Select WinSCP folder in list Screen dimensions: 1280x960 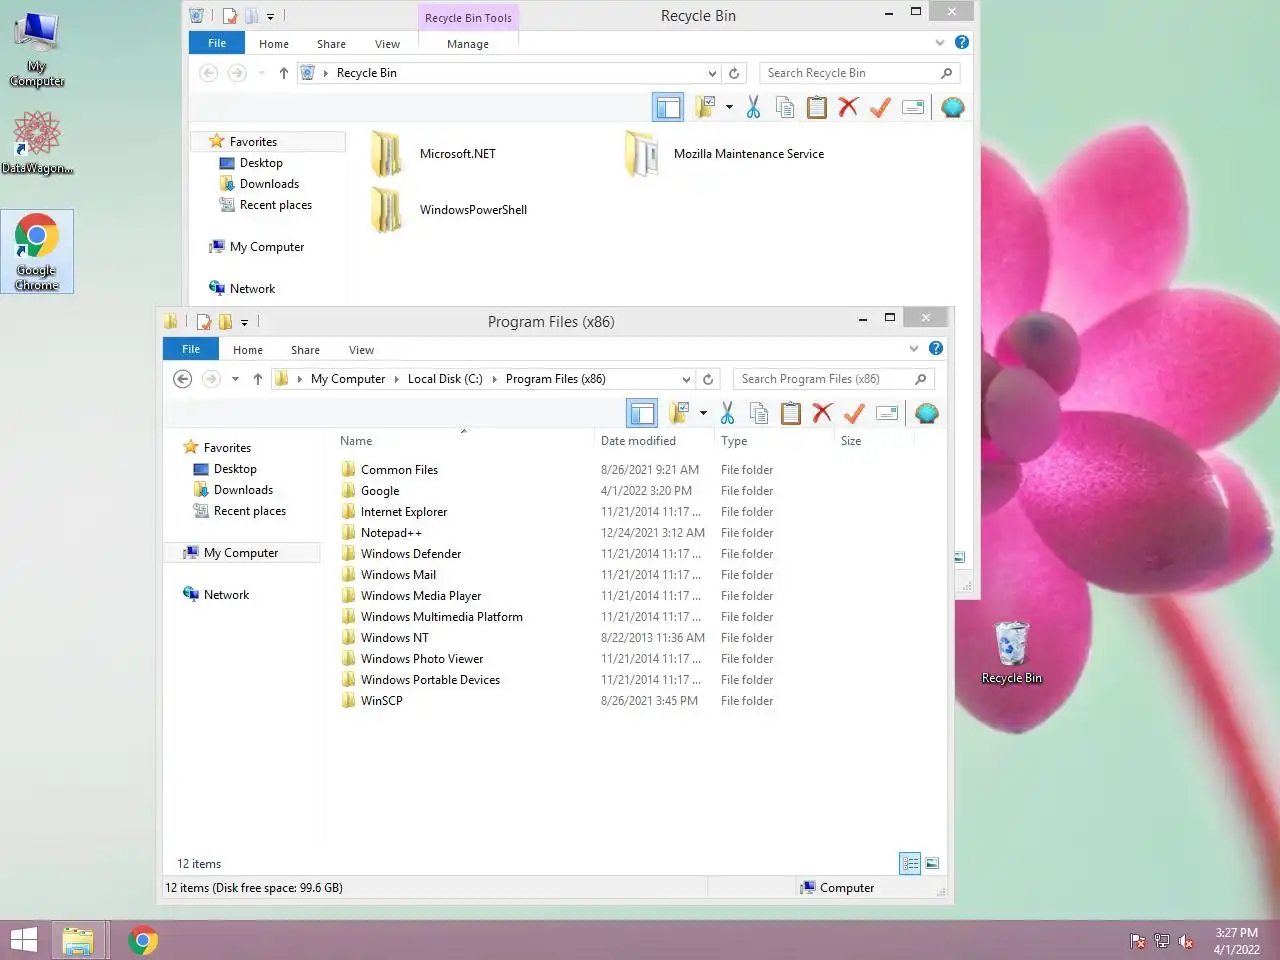click(x=381, y=701)
